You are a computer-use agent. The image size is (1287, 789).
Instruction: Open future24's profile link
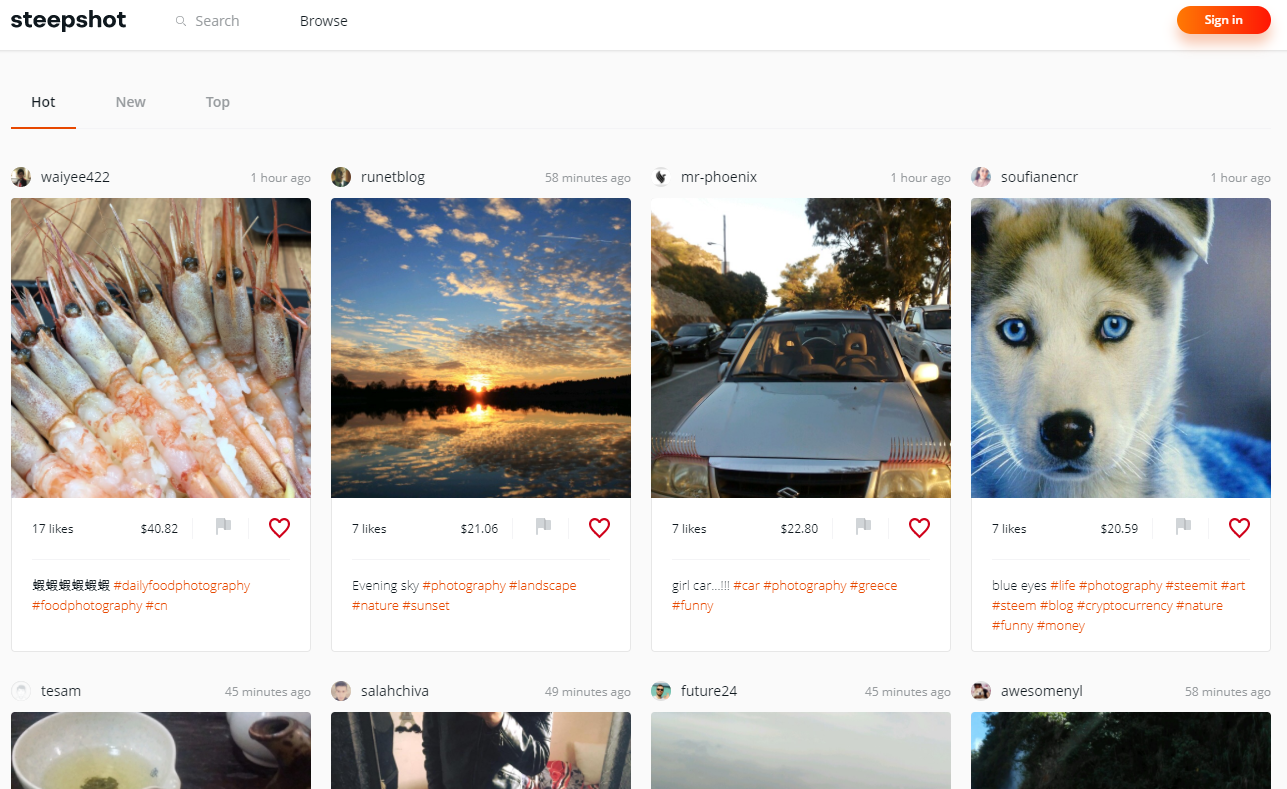[x=709, y=691]
